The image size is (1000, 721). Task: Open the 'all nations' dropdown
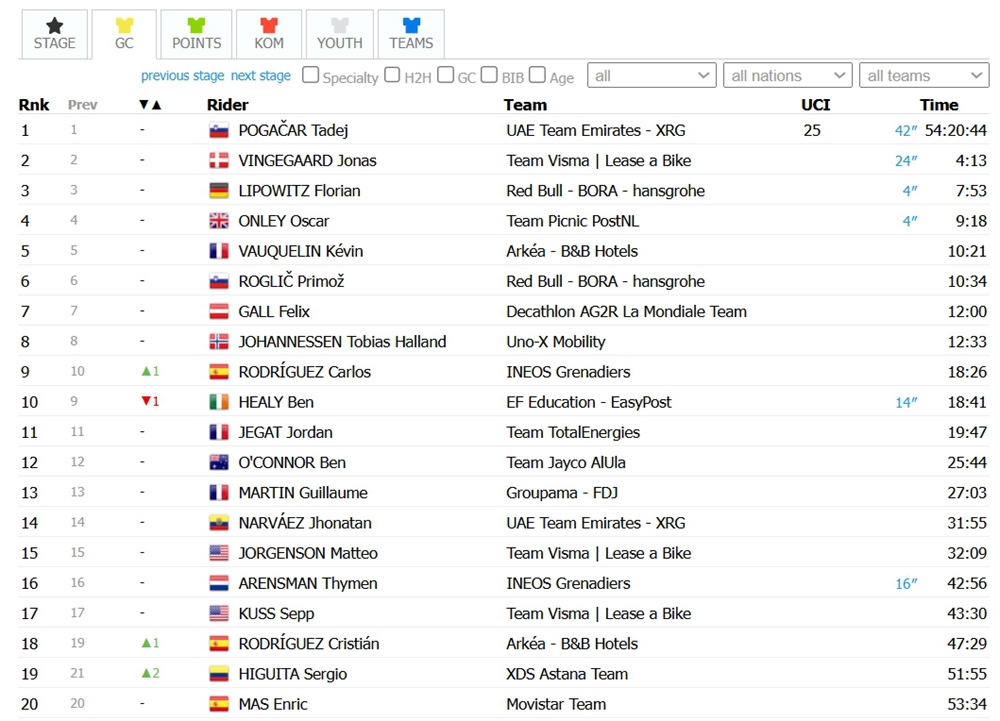(788, 76)
